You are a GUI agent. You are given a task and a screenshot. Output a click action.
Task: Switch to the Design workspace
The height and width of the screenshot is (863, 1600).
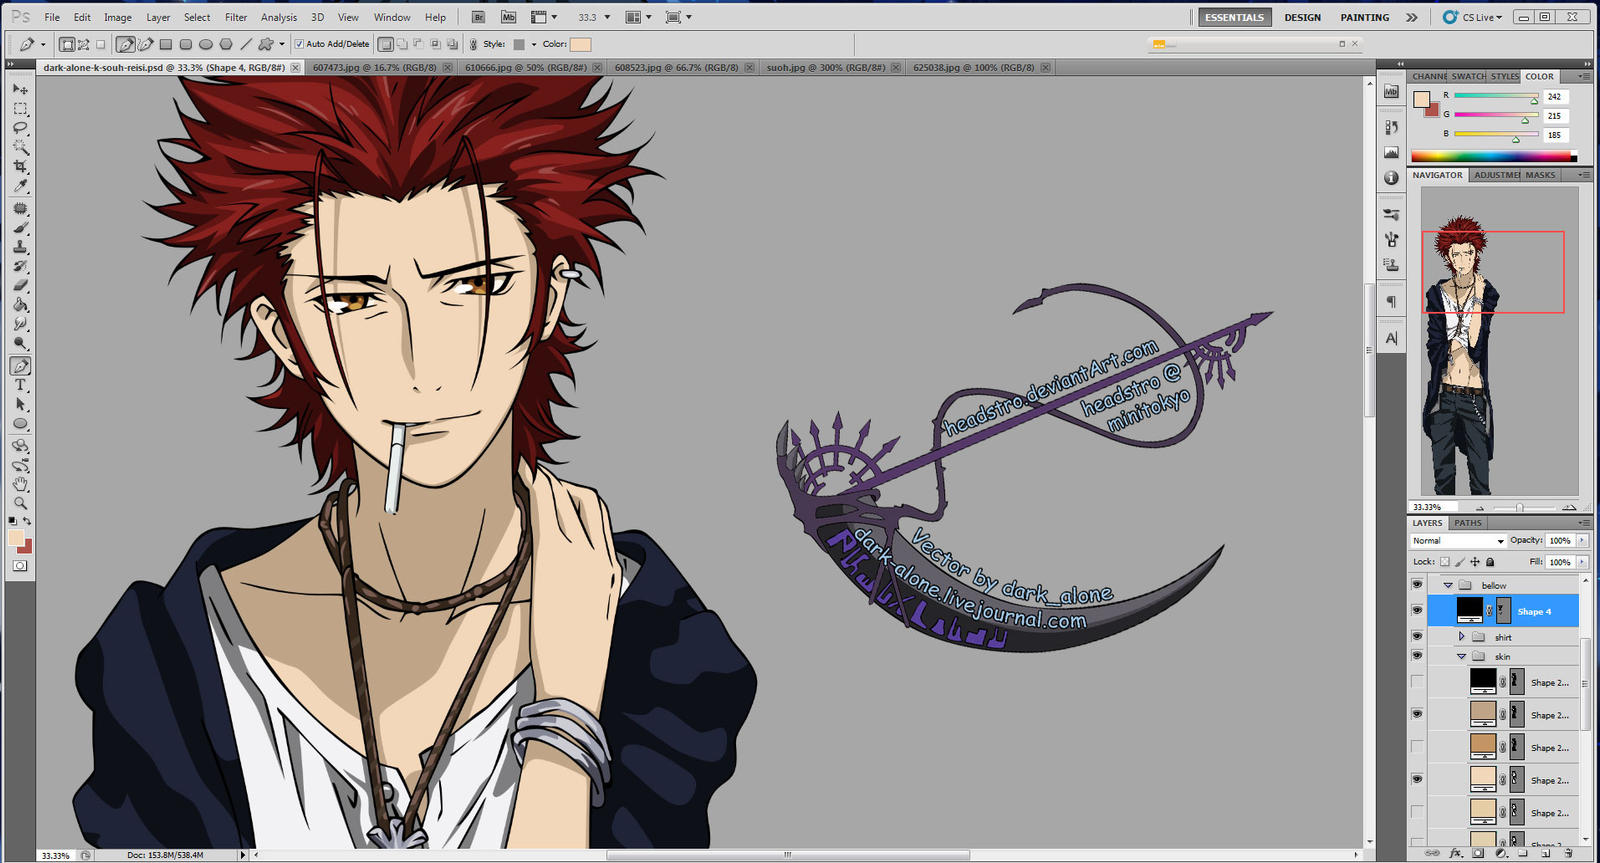pyautogui.click(x=1302, y=17)
